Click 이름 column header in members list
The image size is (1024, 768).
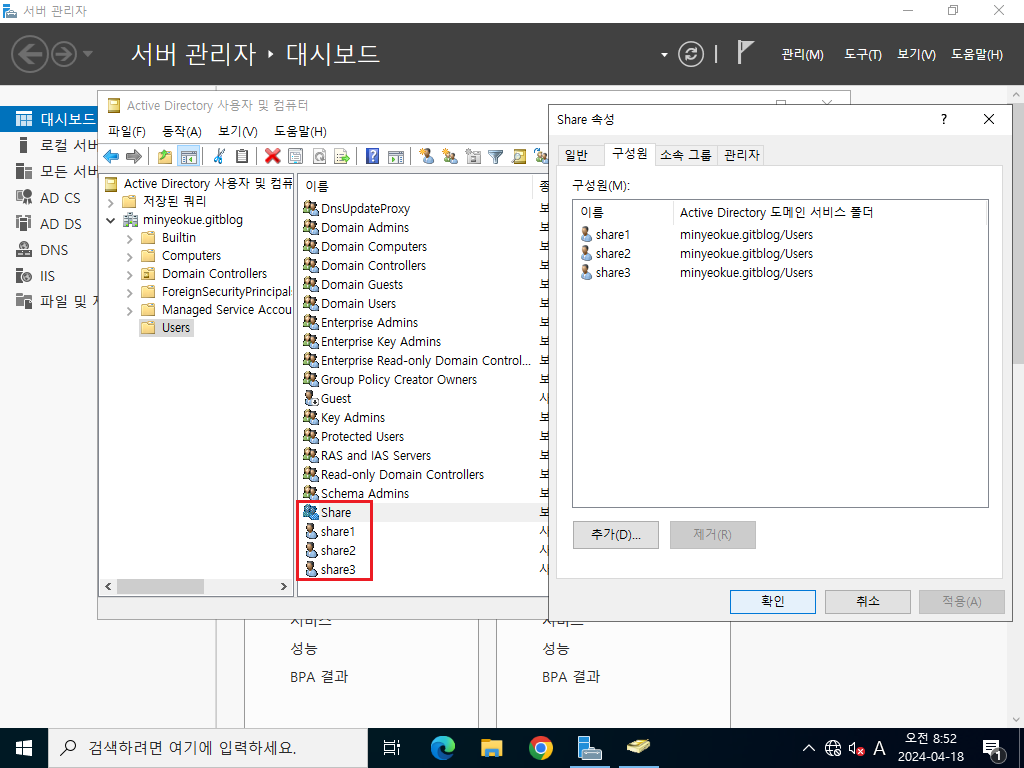[624, 212]
